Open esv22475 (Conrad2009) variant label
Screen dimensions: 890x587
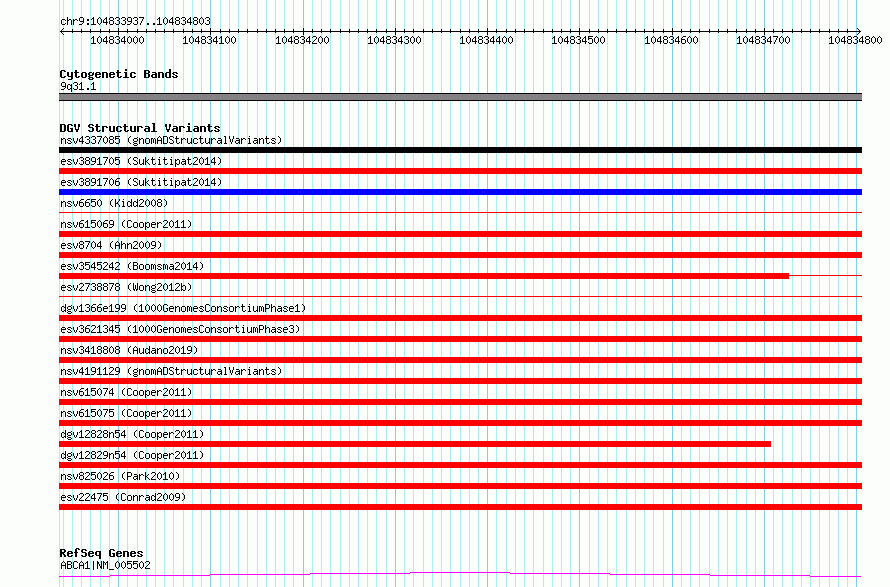[123, 497]
